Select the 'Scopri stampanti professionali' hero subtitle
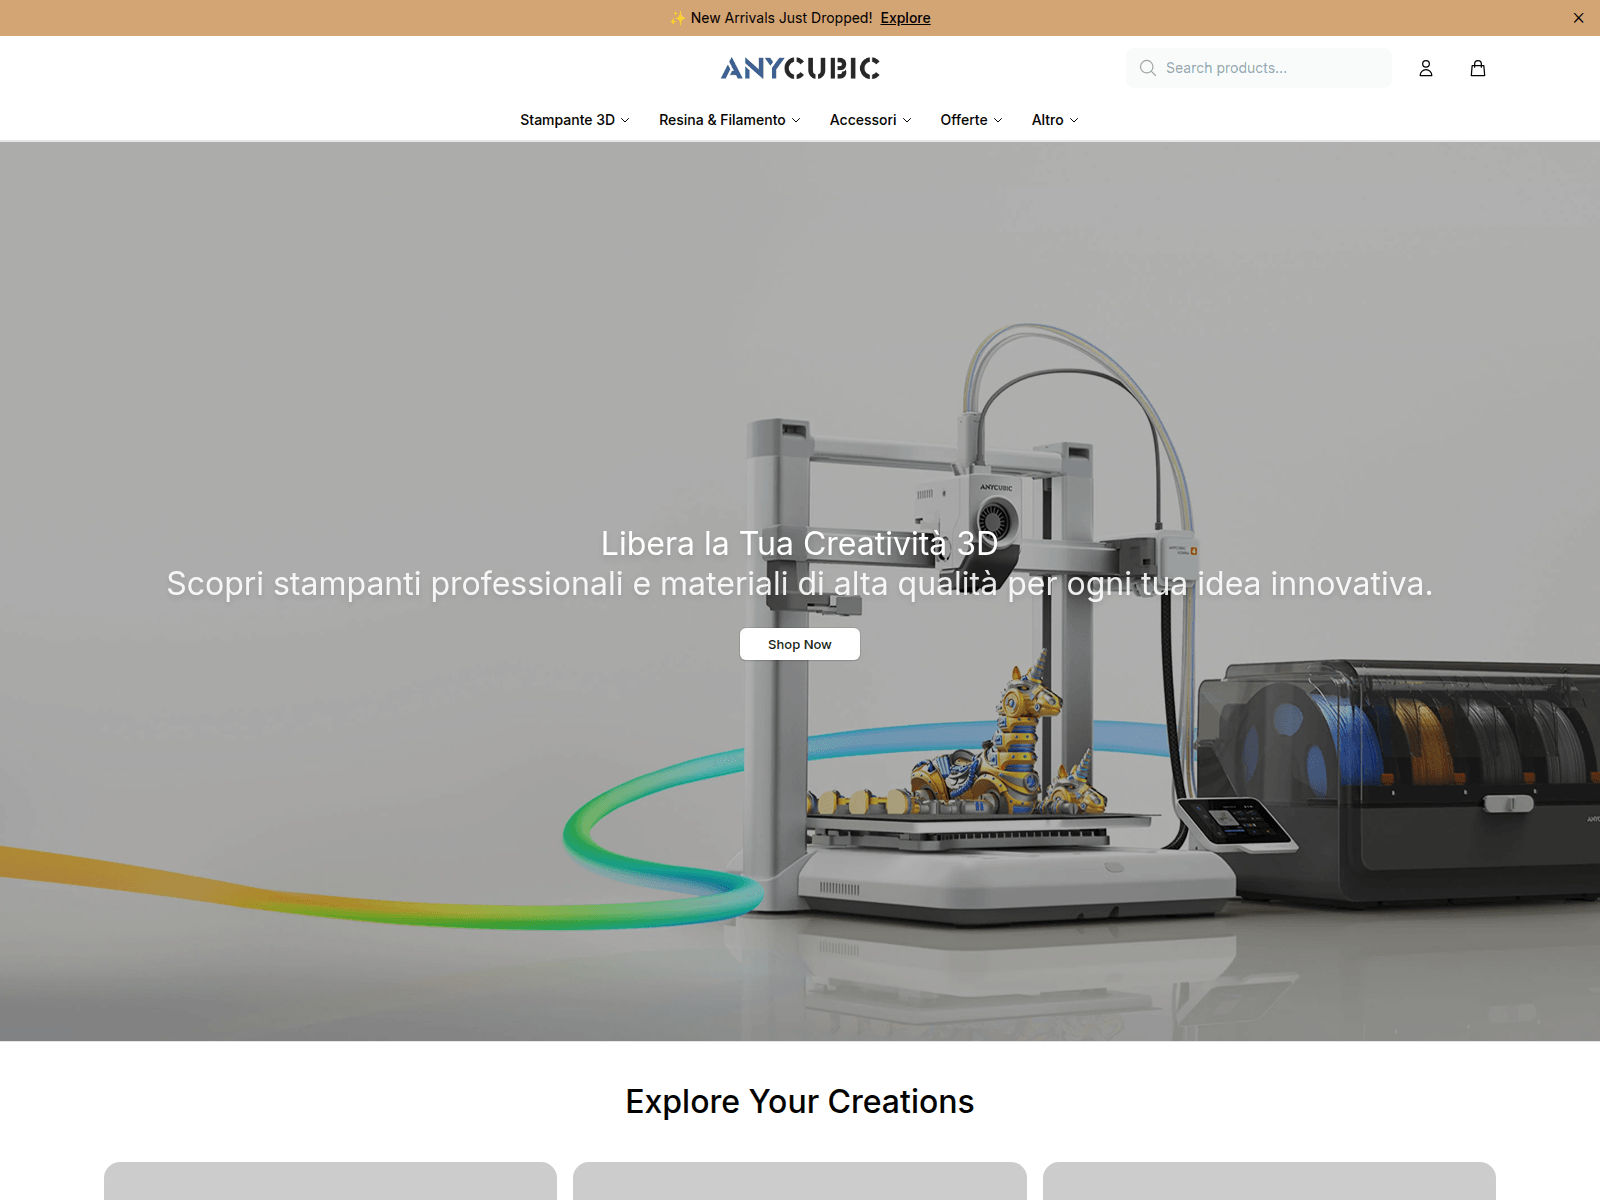1600x1200 pixels. 800,583
